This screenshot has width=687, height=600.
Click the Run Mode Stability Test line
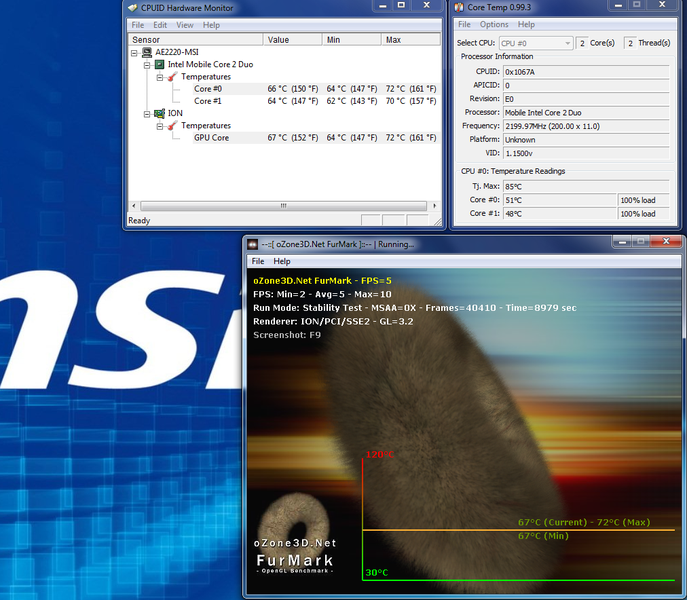(414, 308)
